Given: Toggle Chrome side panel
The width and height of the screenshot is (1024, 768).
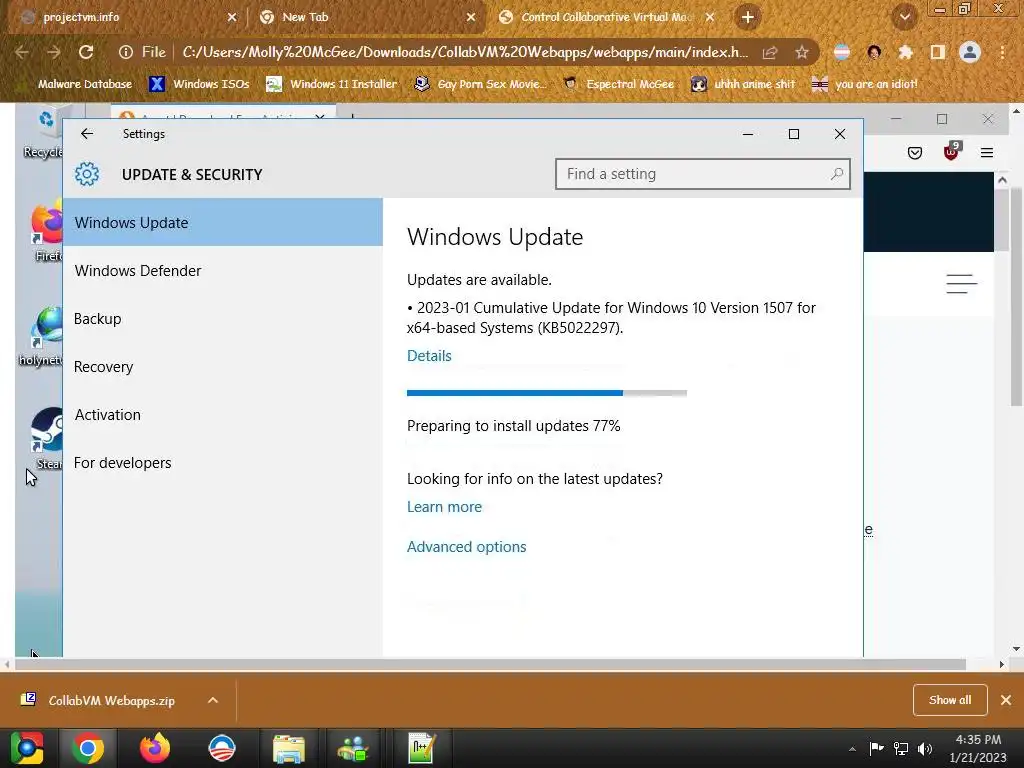Looking at the screenshot, I should pos(937,52).
